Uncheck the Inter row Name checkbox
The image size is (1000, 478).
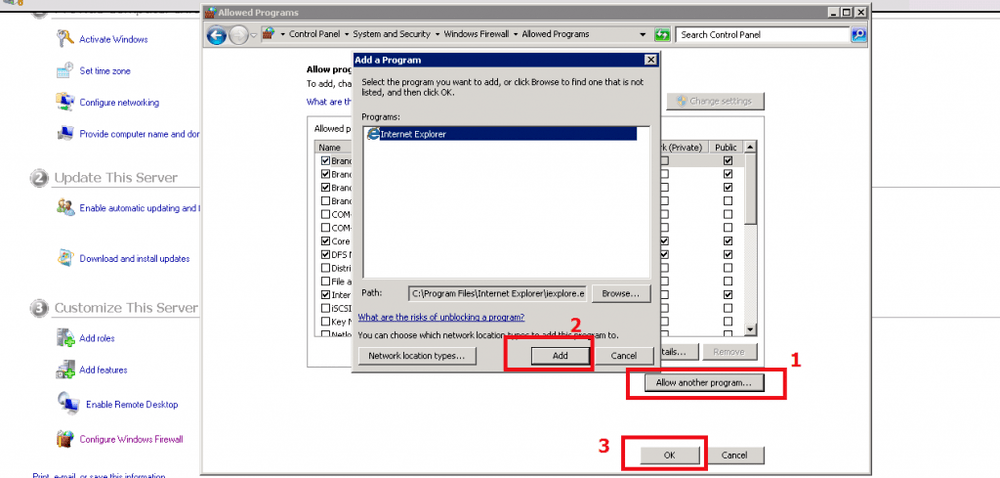click(326, 295)
